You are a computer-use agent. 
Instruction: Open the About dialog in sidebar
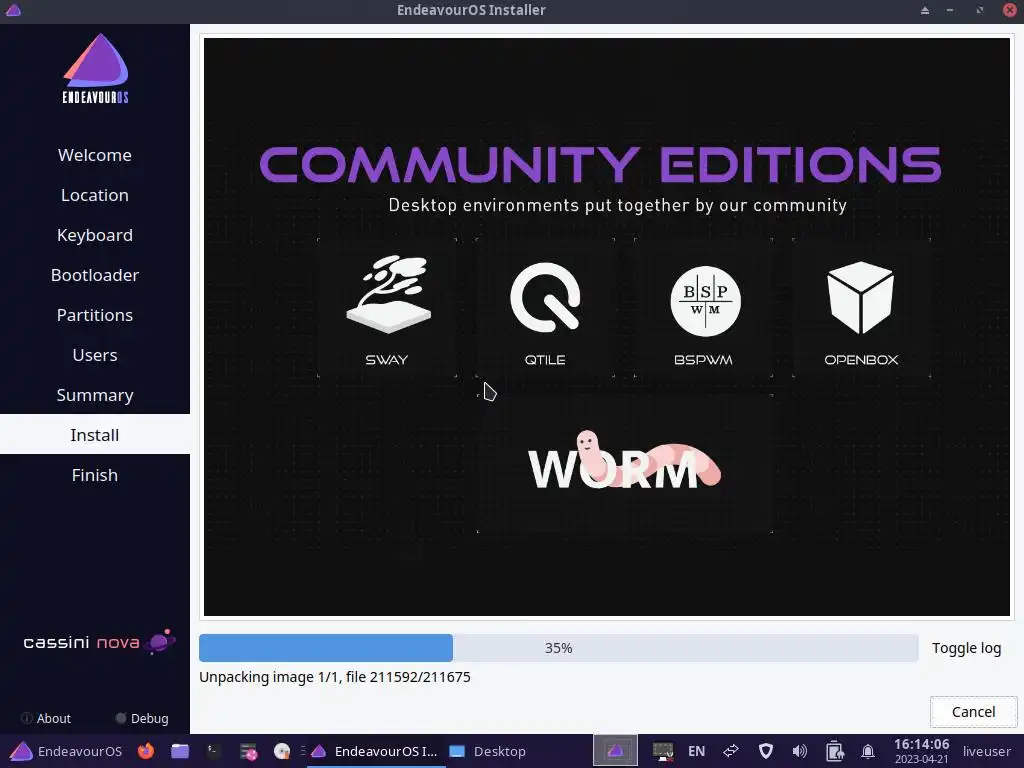point(46,718)
